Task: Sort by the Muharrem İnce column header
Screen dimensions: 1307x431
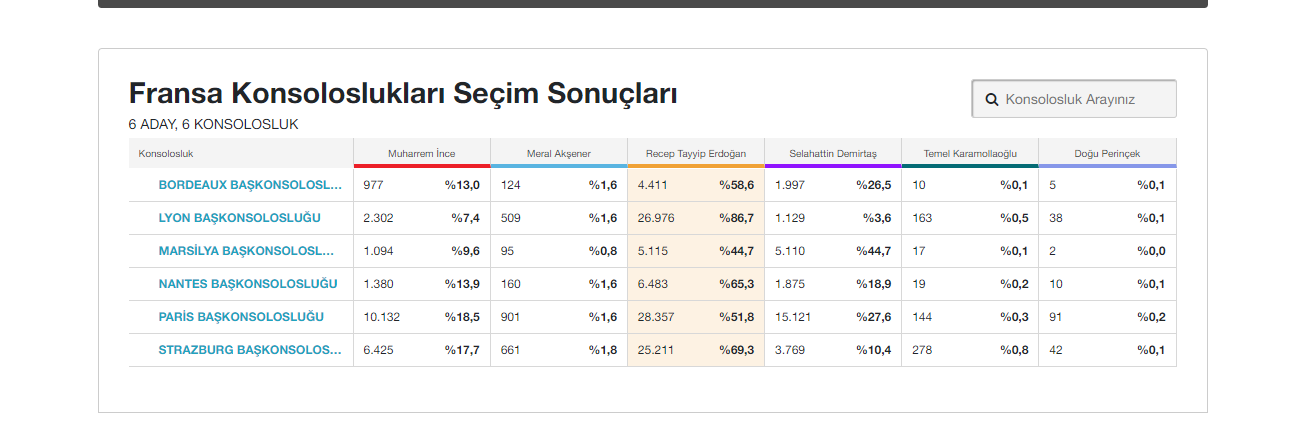Action: tap(421, 154)
